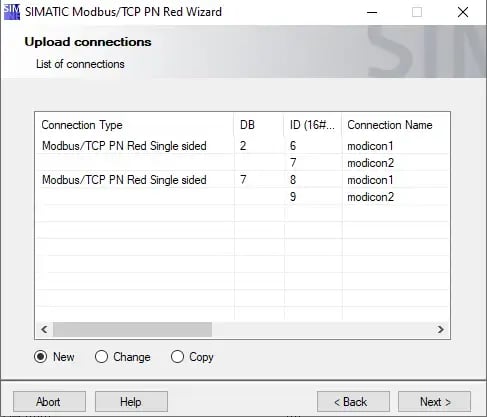This screenshot has width=487, height=417.
Task: Click the horizontal scrollbar thumb
Action: pos(132,329)
